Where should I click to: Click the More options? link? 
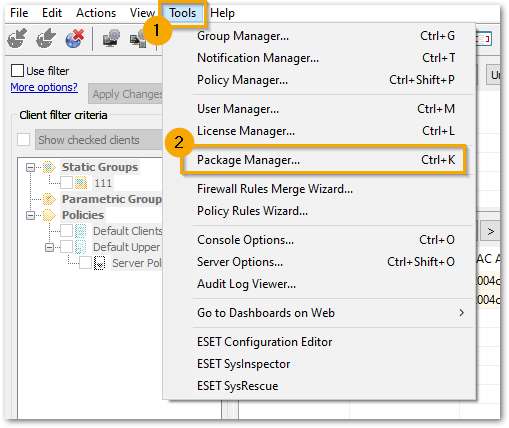[x=44, y=87]
